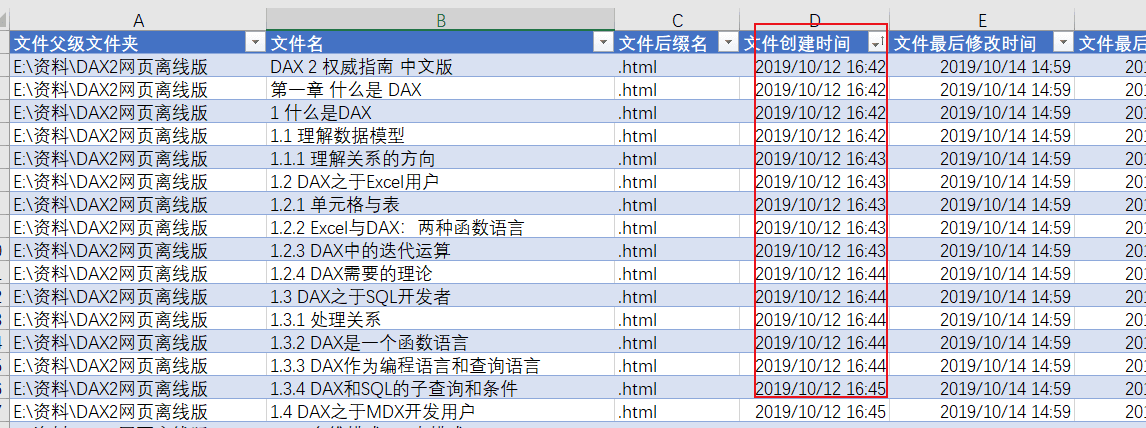Select cell '1.2 DAX之于Excel用户'
This screenshot has width=1146, height=428.
(441, 181)
